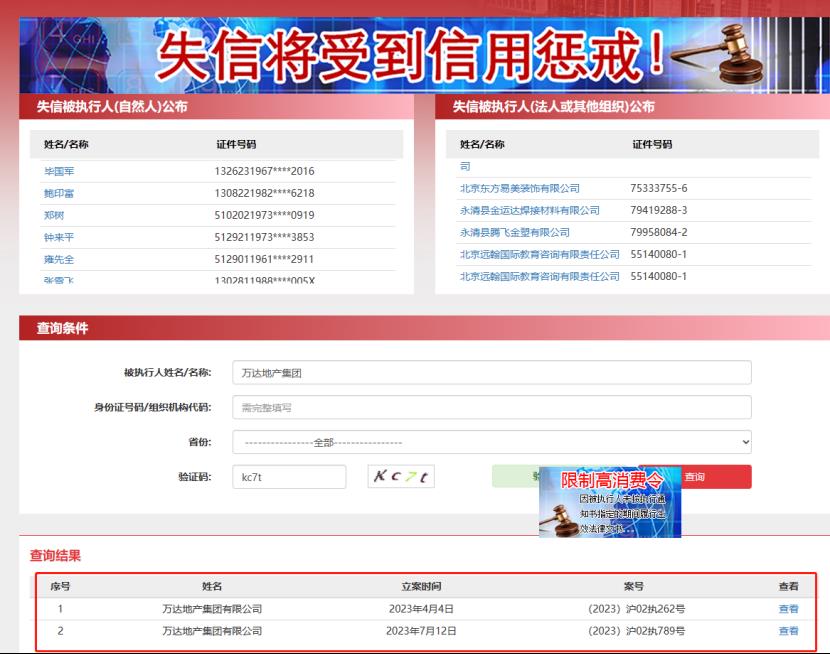Click the 验证码: field label
The width and height of the screenshot is (830, 654).
coord(195,477)
